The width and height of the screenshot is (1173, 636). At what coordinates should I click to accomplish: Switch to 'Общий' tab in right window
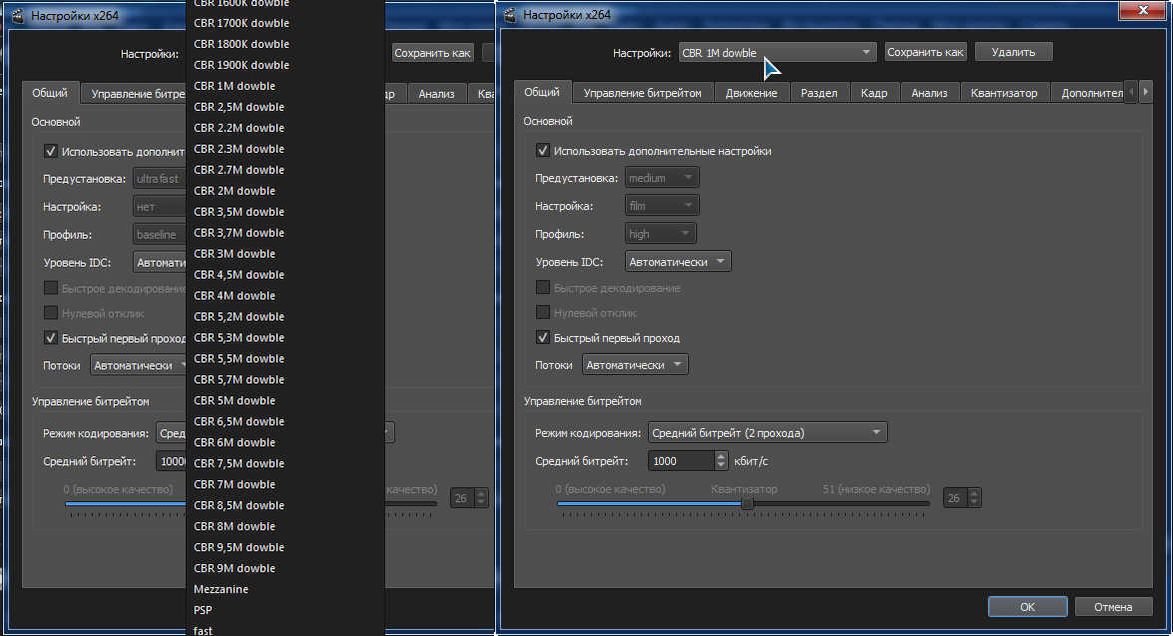click(542, 92)
